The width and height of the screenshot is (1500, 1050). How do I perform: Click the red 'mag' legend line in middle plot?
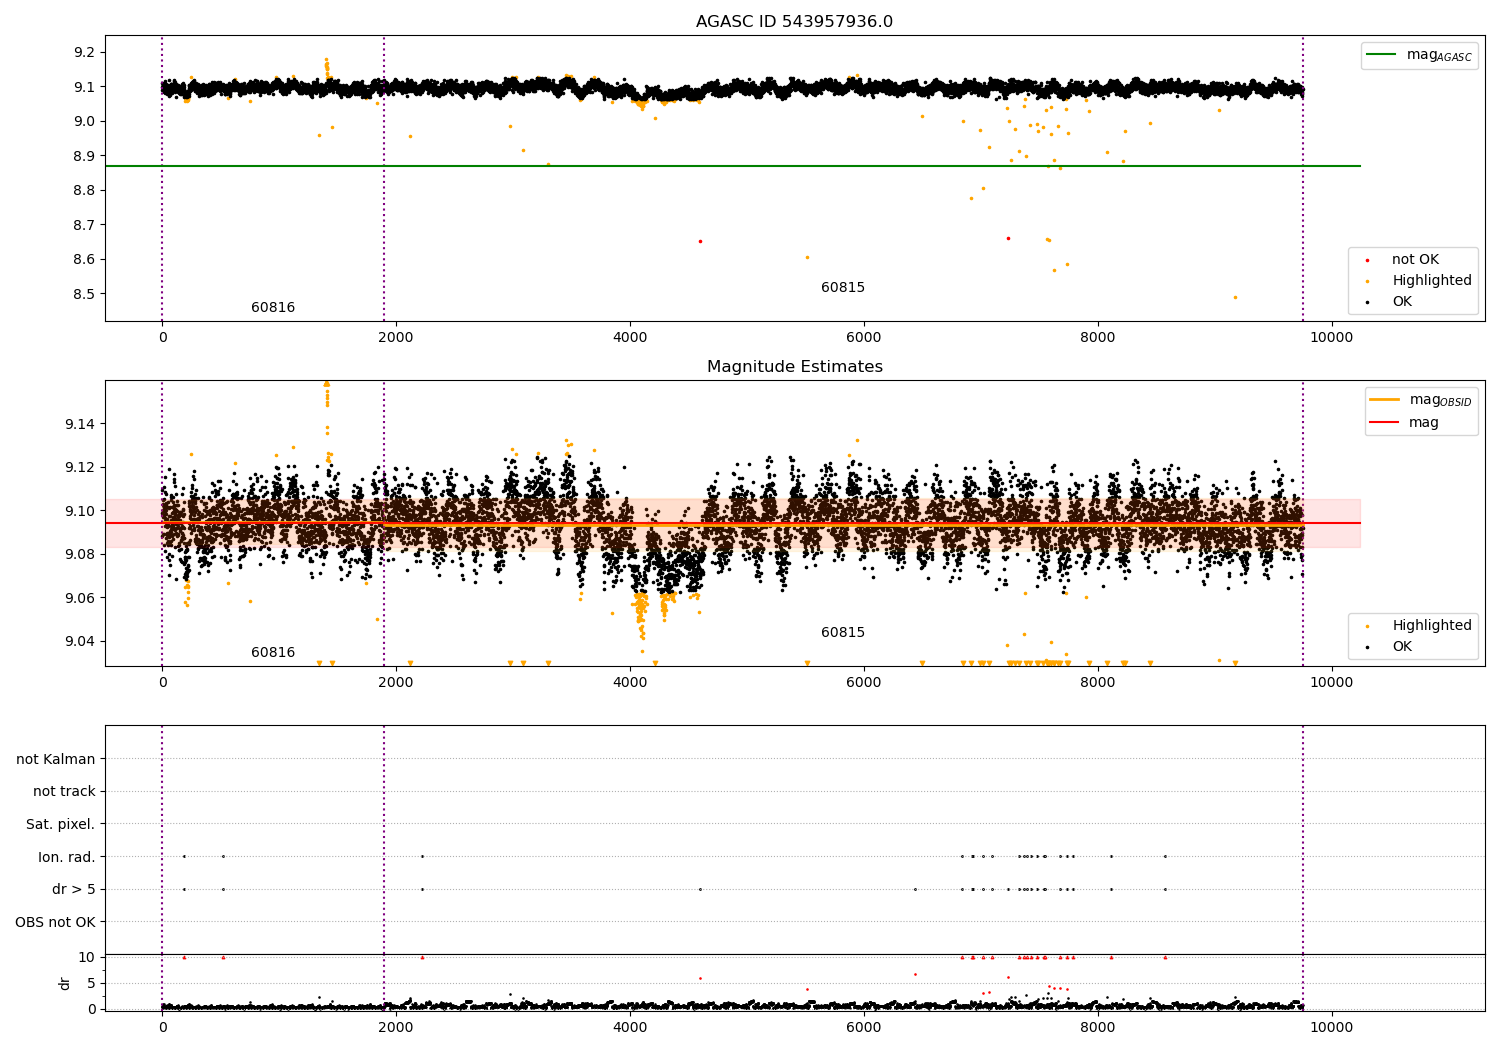tap(1384, 423)
